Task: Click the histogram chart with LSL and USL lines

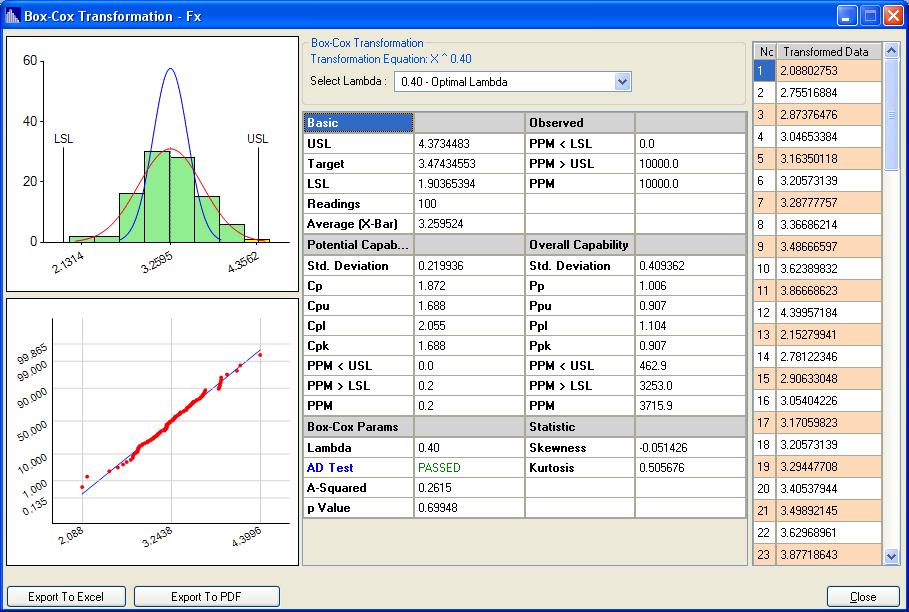Action: point(152,164)
